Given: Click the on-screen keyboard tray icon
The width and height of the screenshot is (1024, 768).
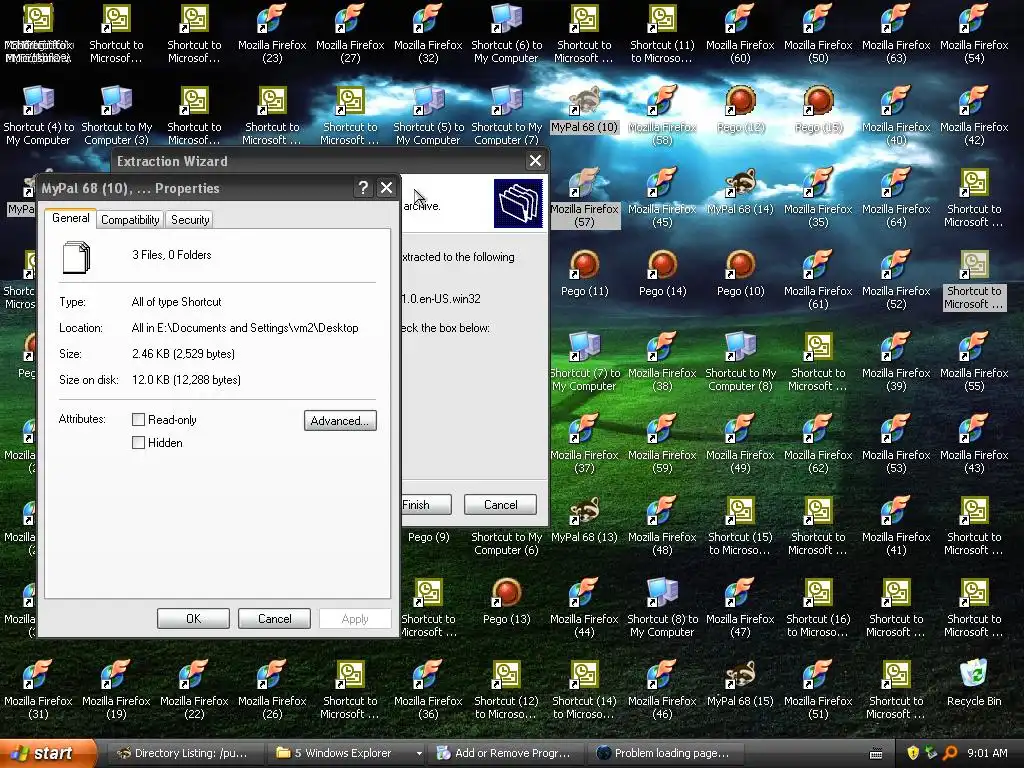Looking at the screenshot, I should coord(876,754).
